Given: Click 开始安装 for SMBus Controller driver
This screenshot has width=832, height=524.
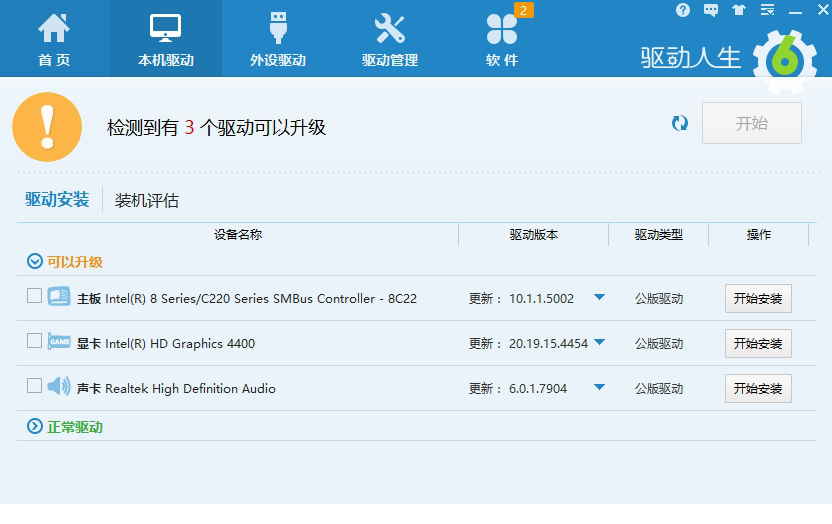Looking at the screenshot, I should click(758, 299).
